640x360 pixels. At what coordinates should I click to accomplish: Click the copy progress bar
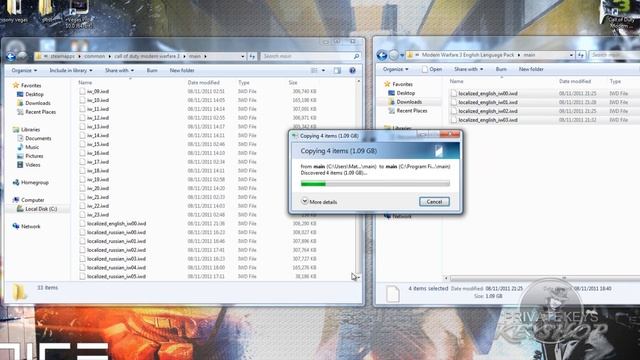pos(375,184)
